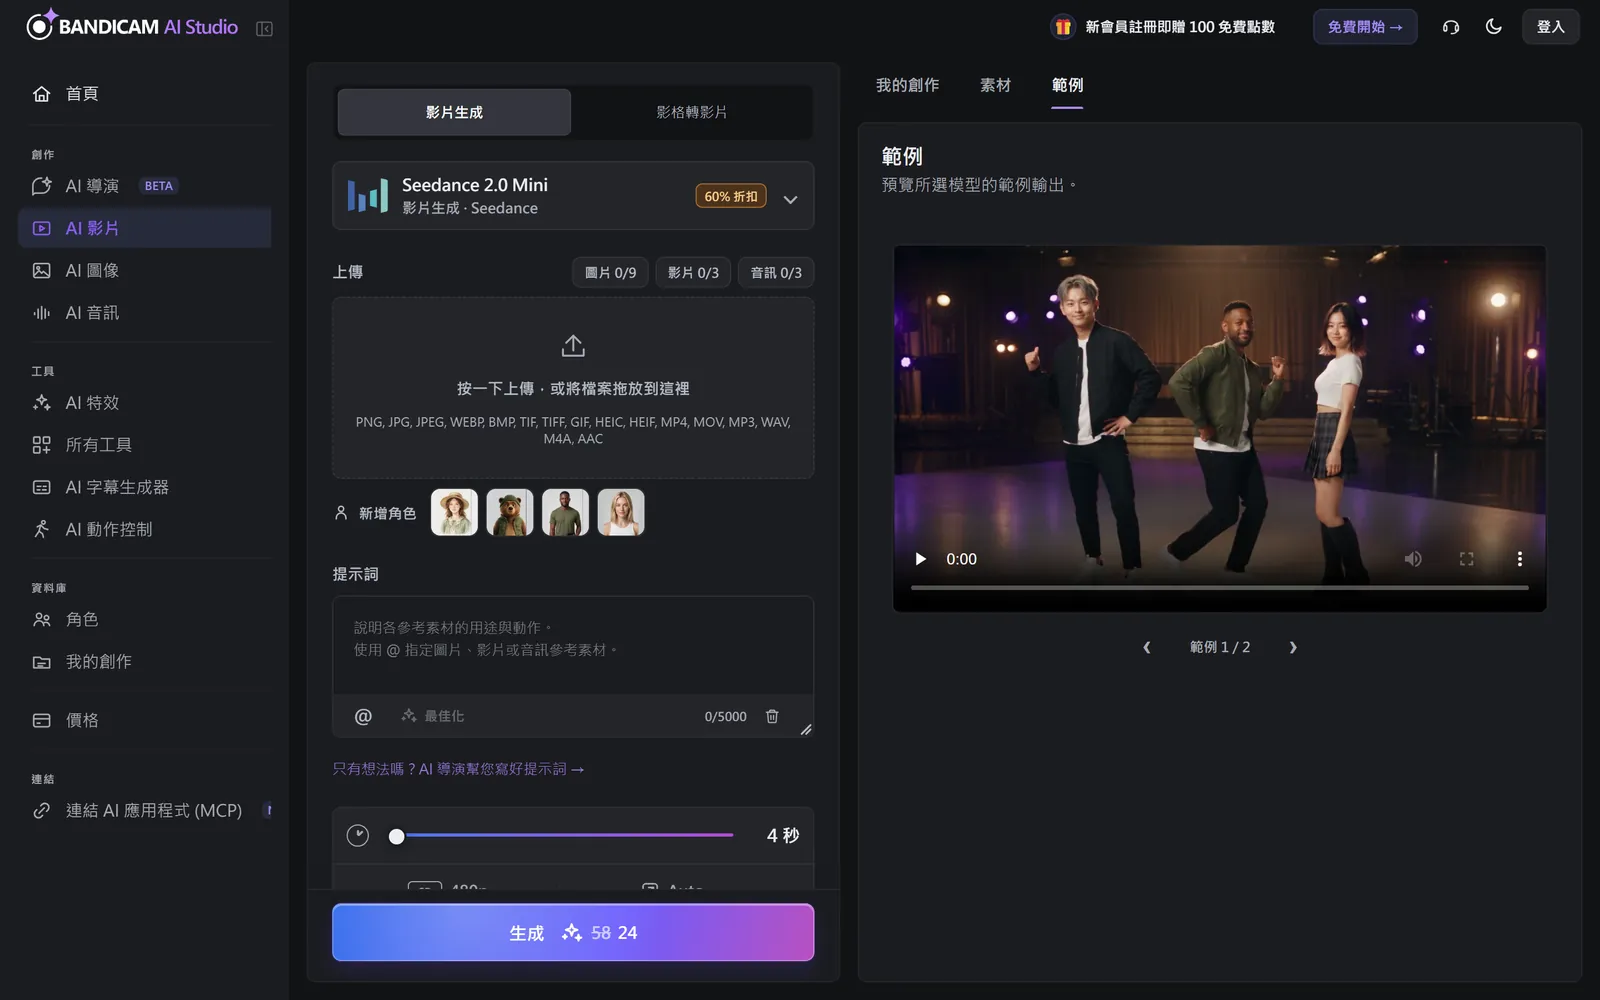
Task: Click the file upload drop area text
Action: tap(573, 388)
